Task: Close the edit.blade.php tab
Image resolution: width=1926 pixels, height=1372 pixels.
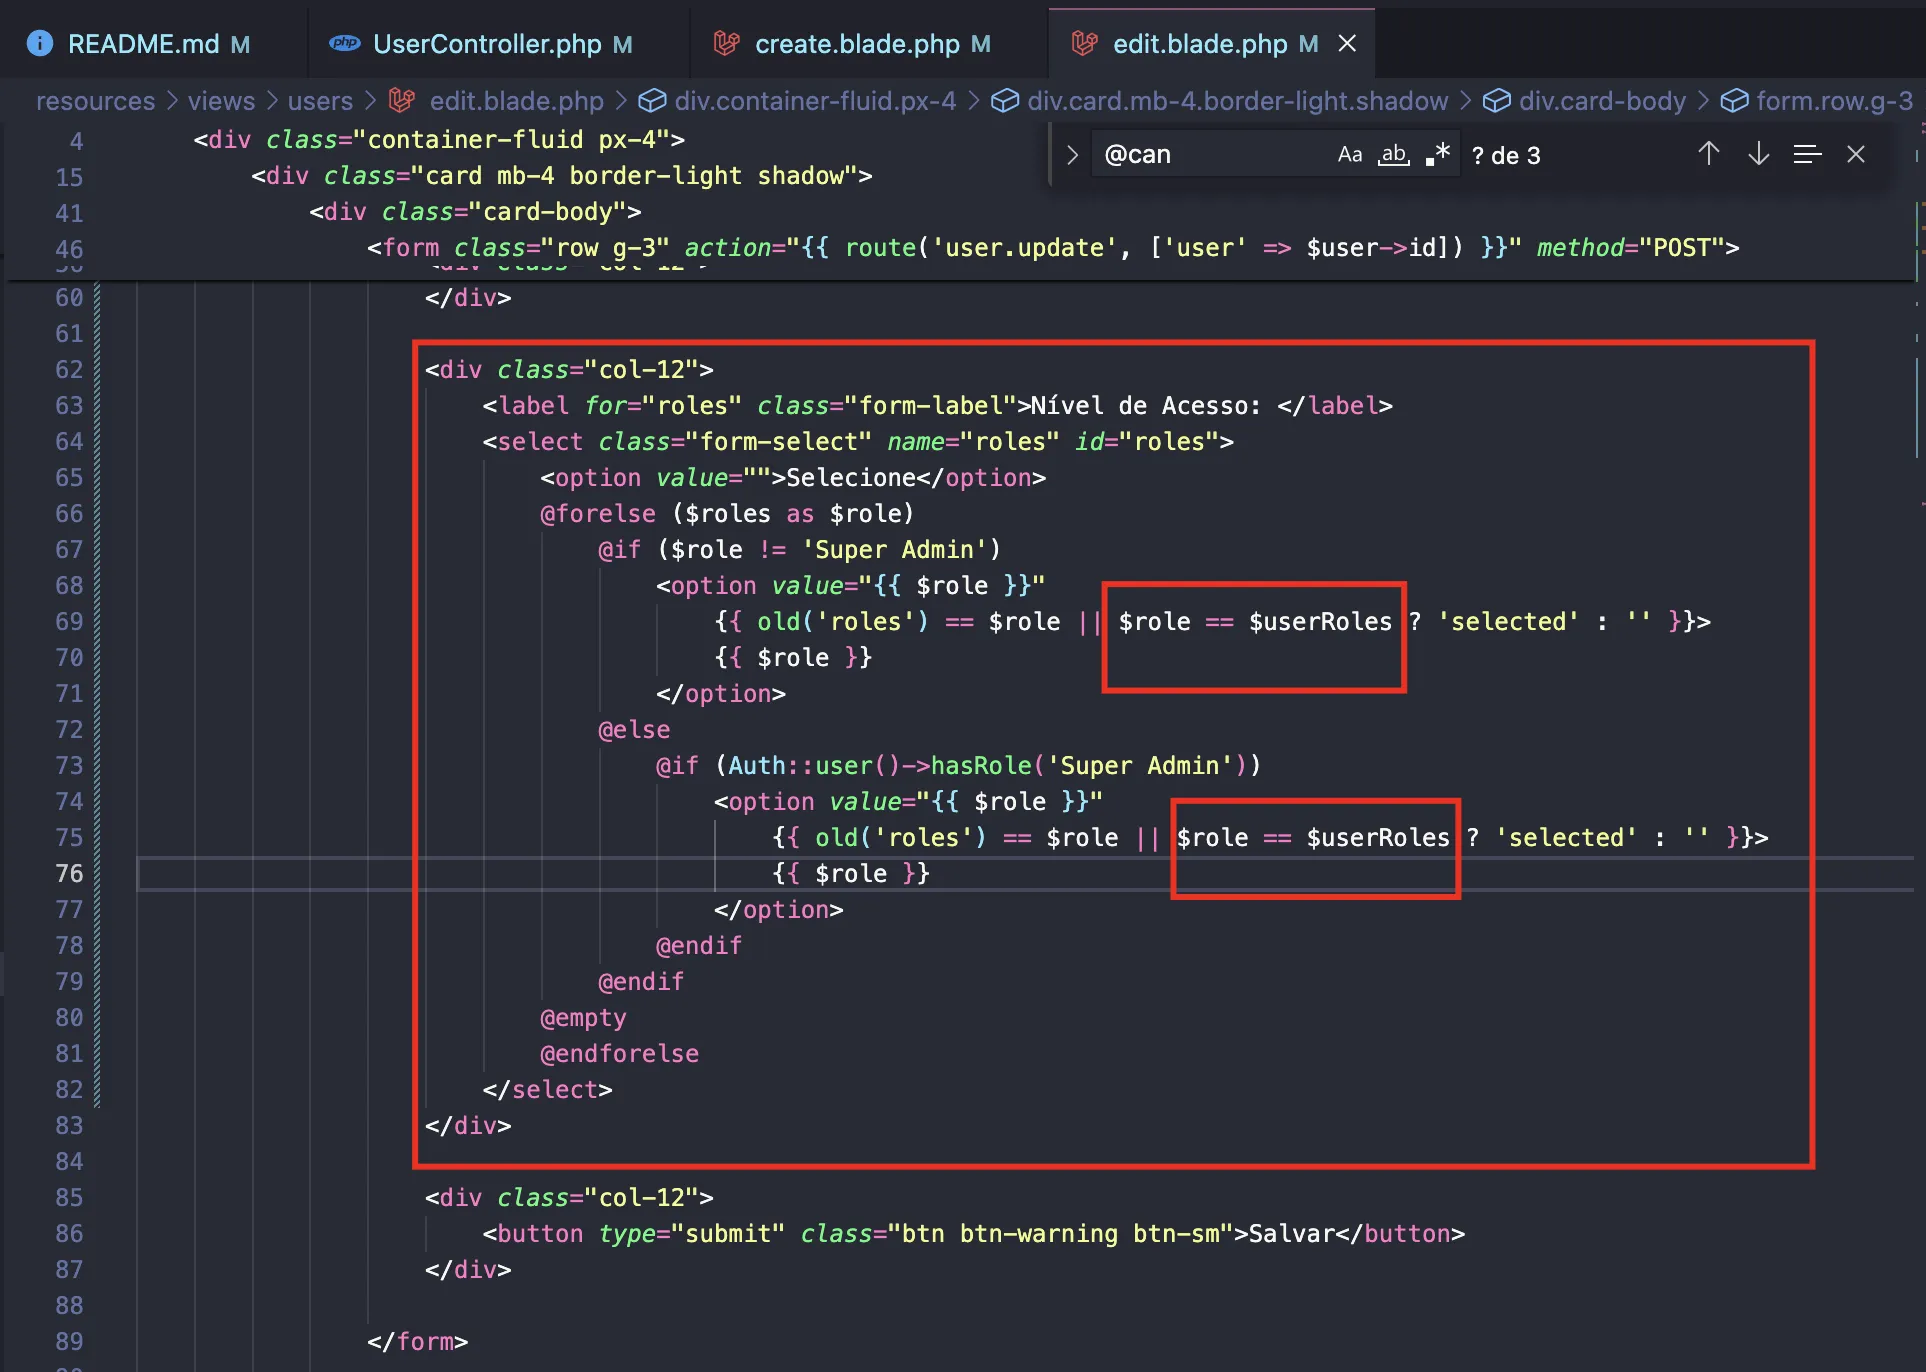Action: [x=1347, y=44]
